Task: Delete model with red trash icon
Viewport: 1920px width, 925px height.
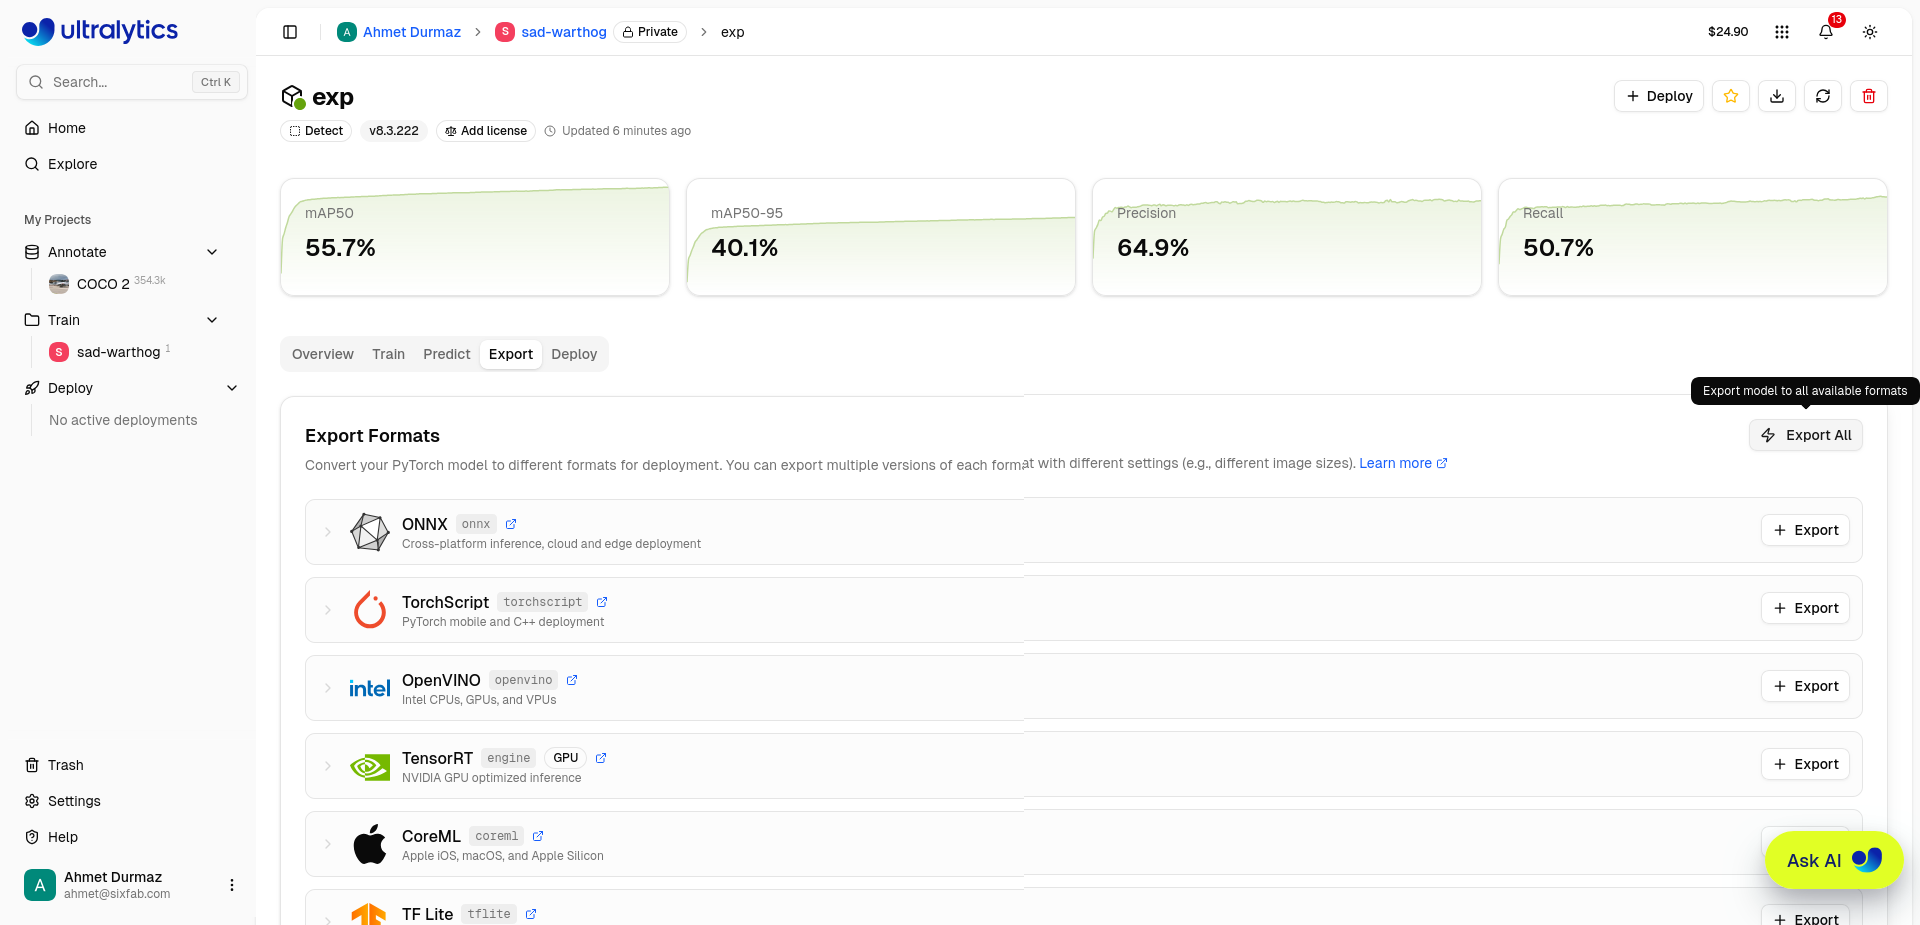Action: [1869, 96]
